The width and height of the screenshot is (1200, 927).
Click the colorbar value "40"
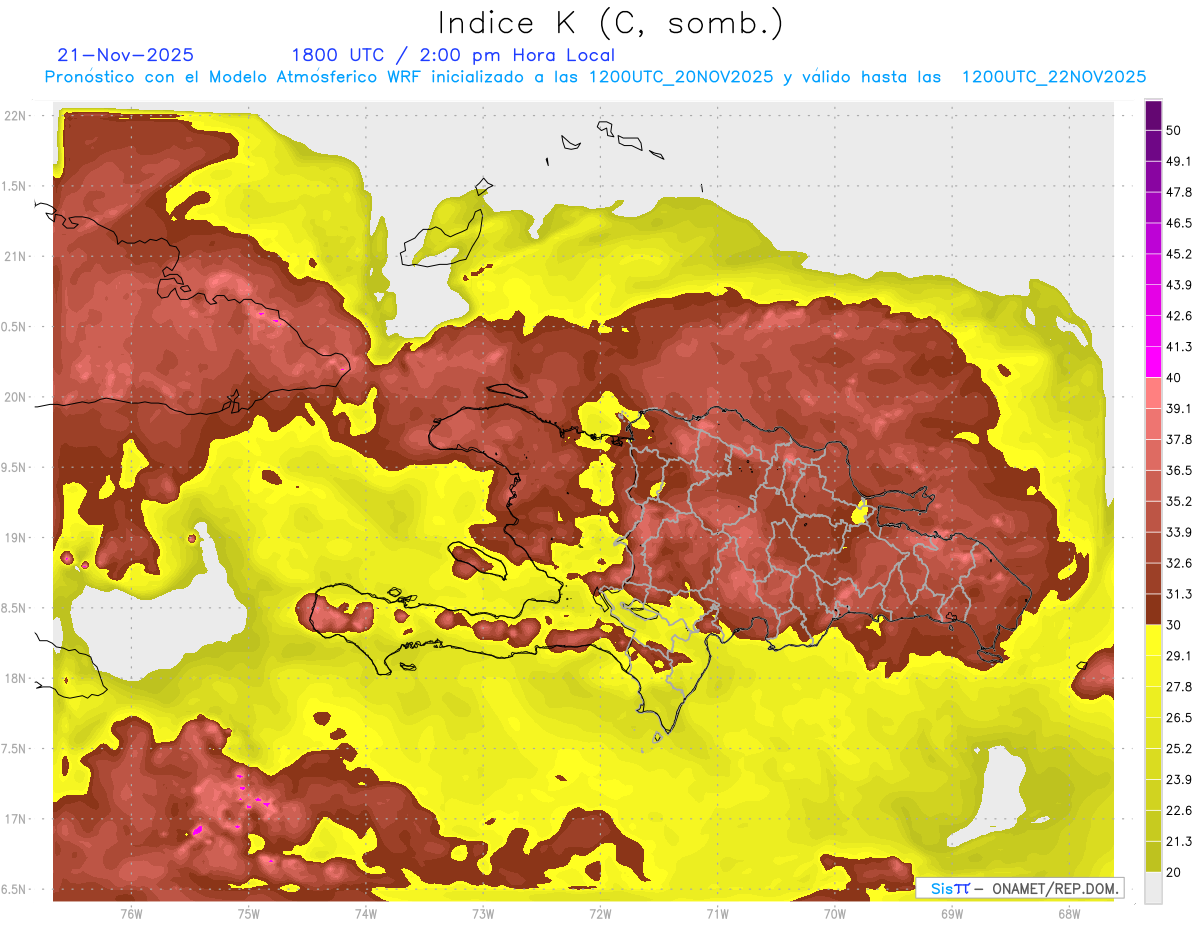pos(1175,378)
